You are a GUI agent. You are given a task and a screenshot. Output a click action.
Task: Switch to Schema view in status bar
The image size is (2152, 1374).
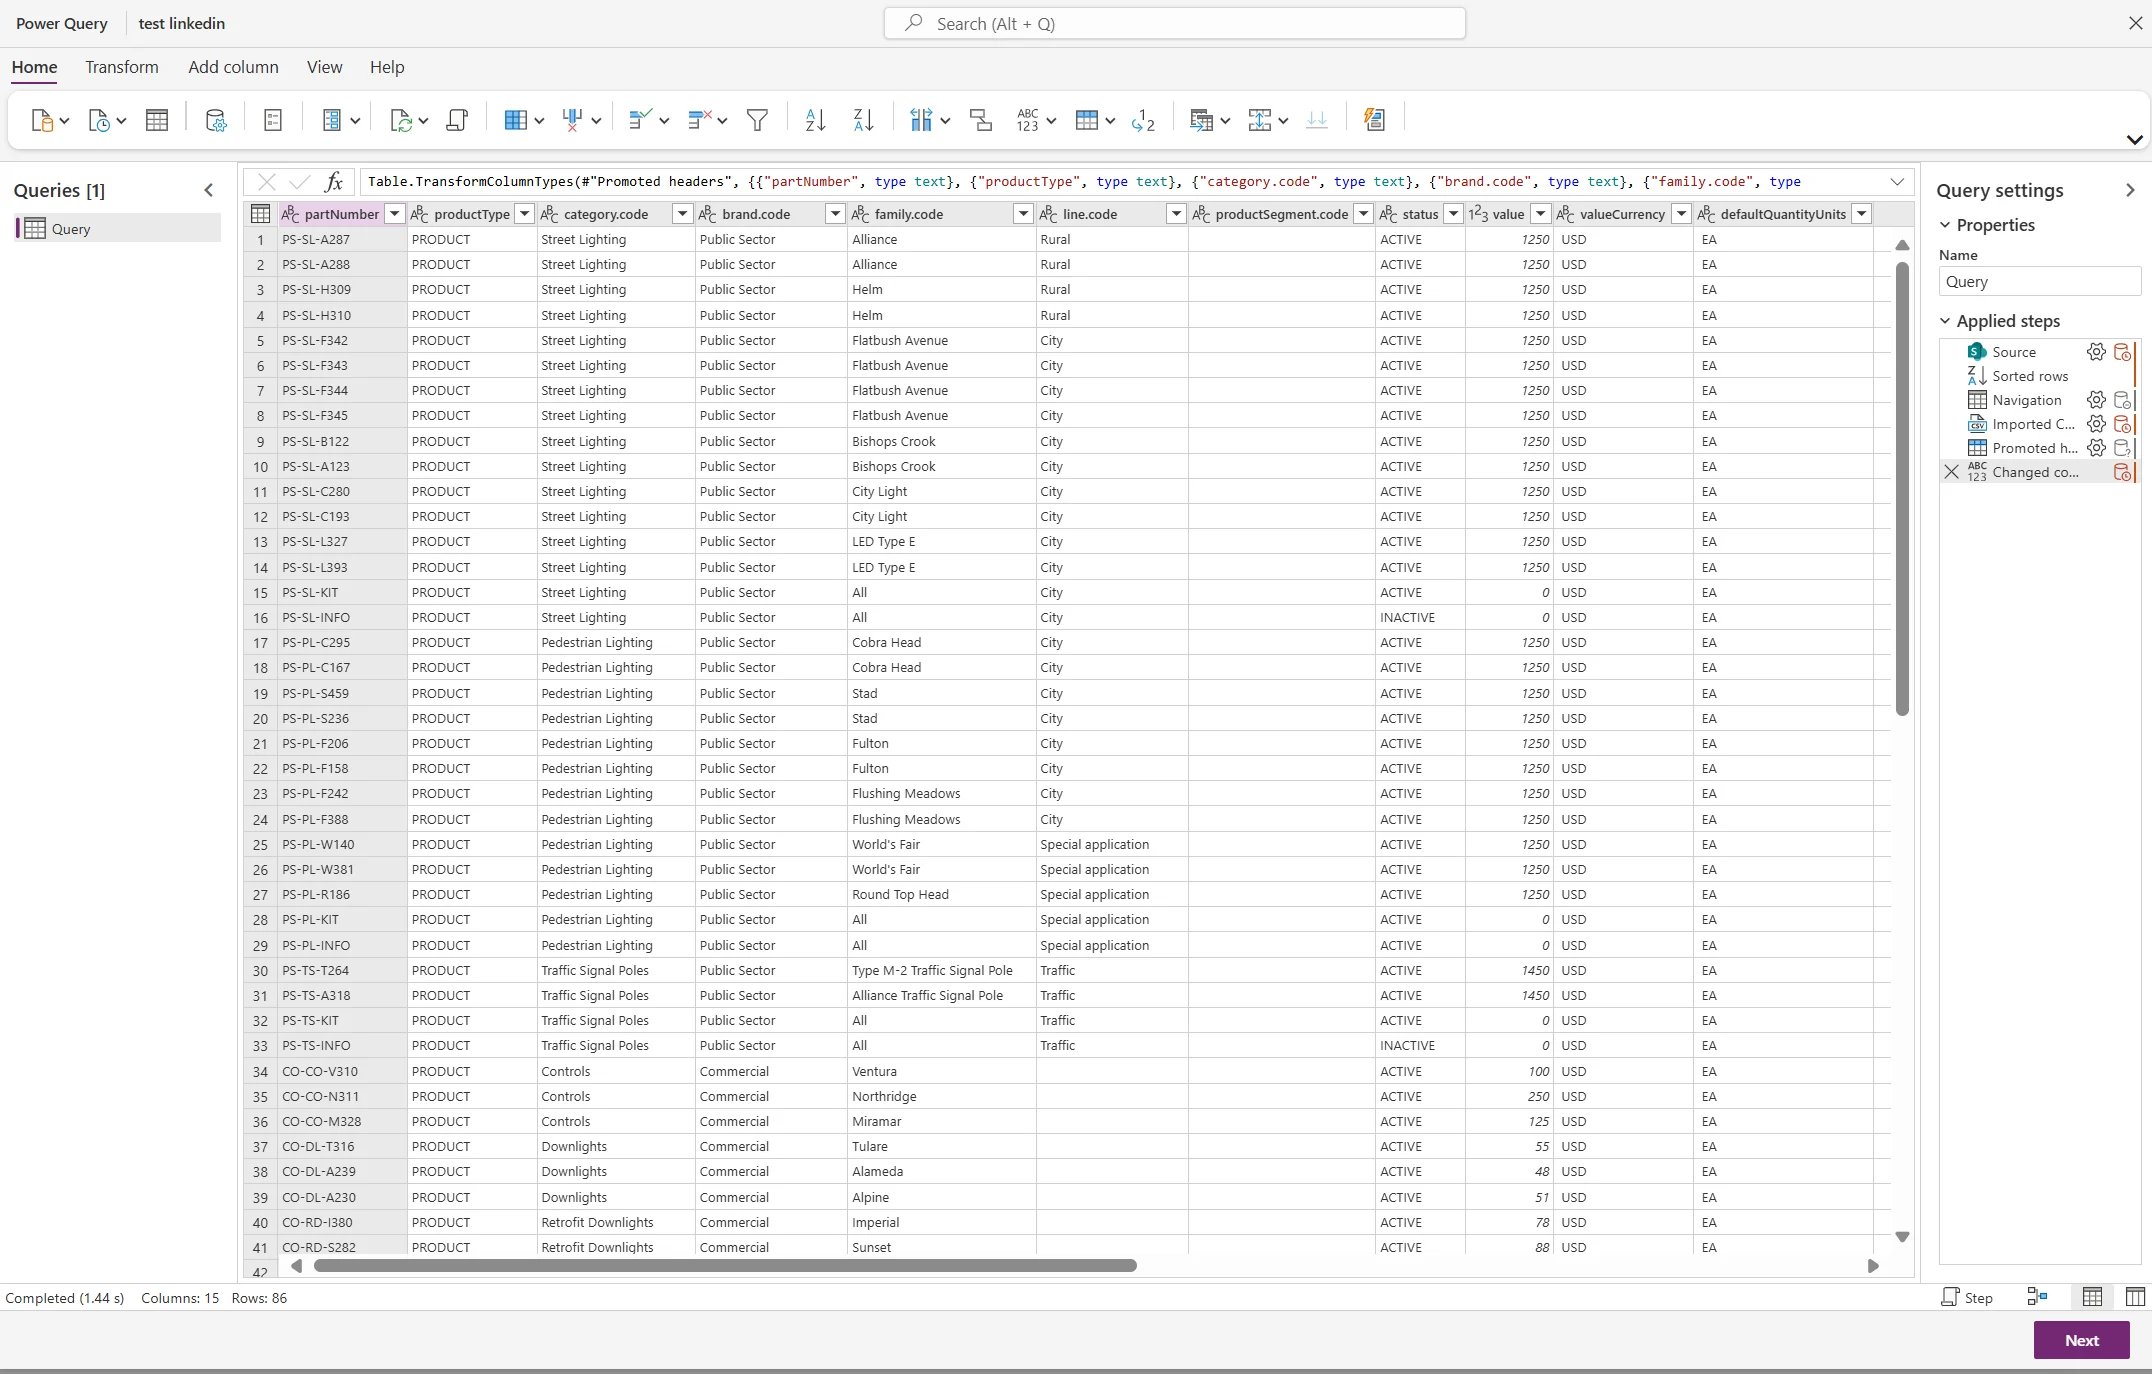[x=2135, y=1297]
